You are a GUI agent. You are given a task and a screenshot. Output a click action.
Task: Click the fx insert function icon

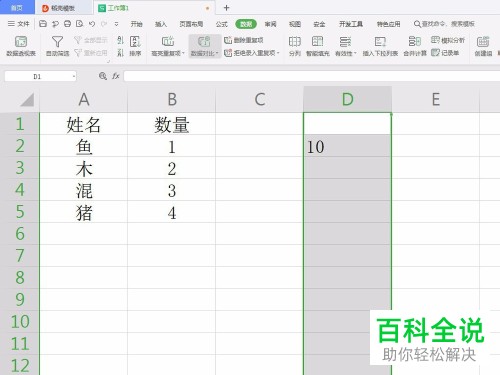116,76
